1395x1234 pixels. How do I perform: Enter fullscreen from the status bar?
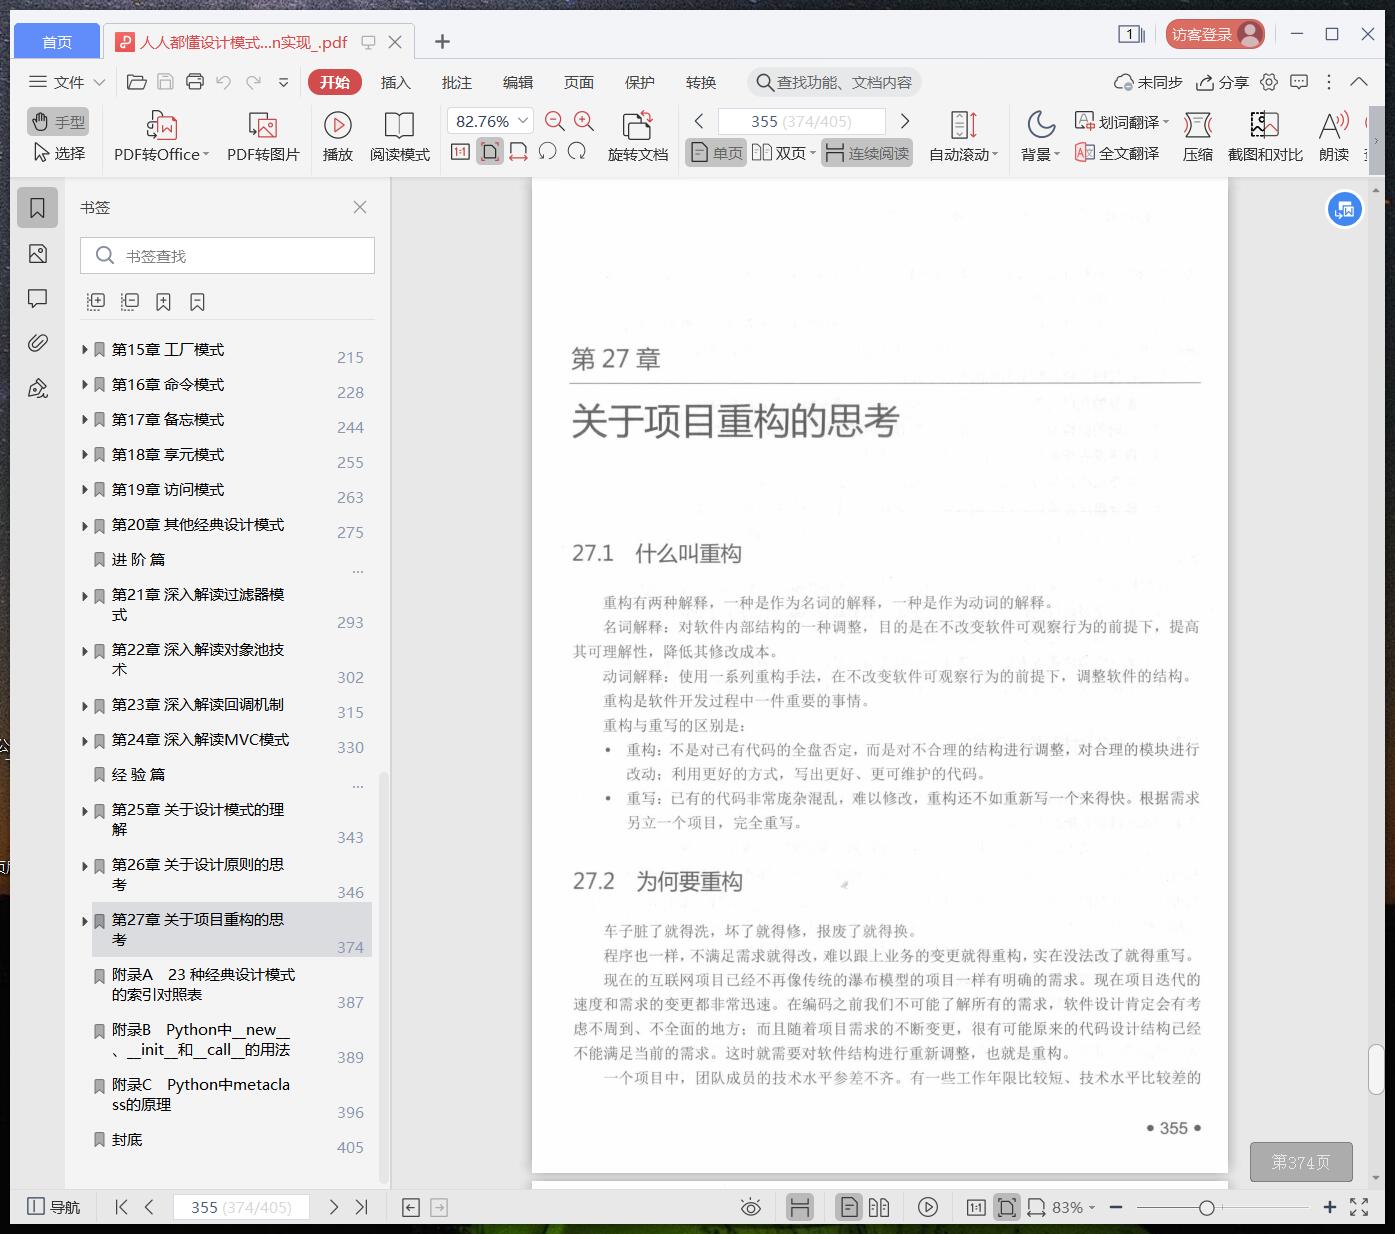pyautogui.click(x=1359, y=1207)
